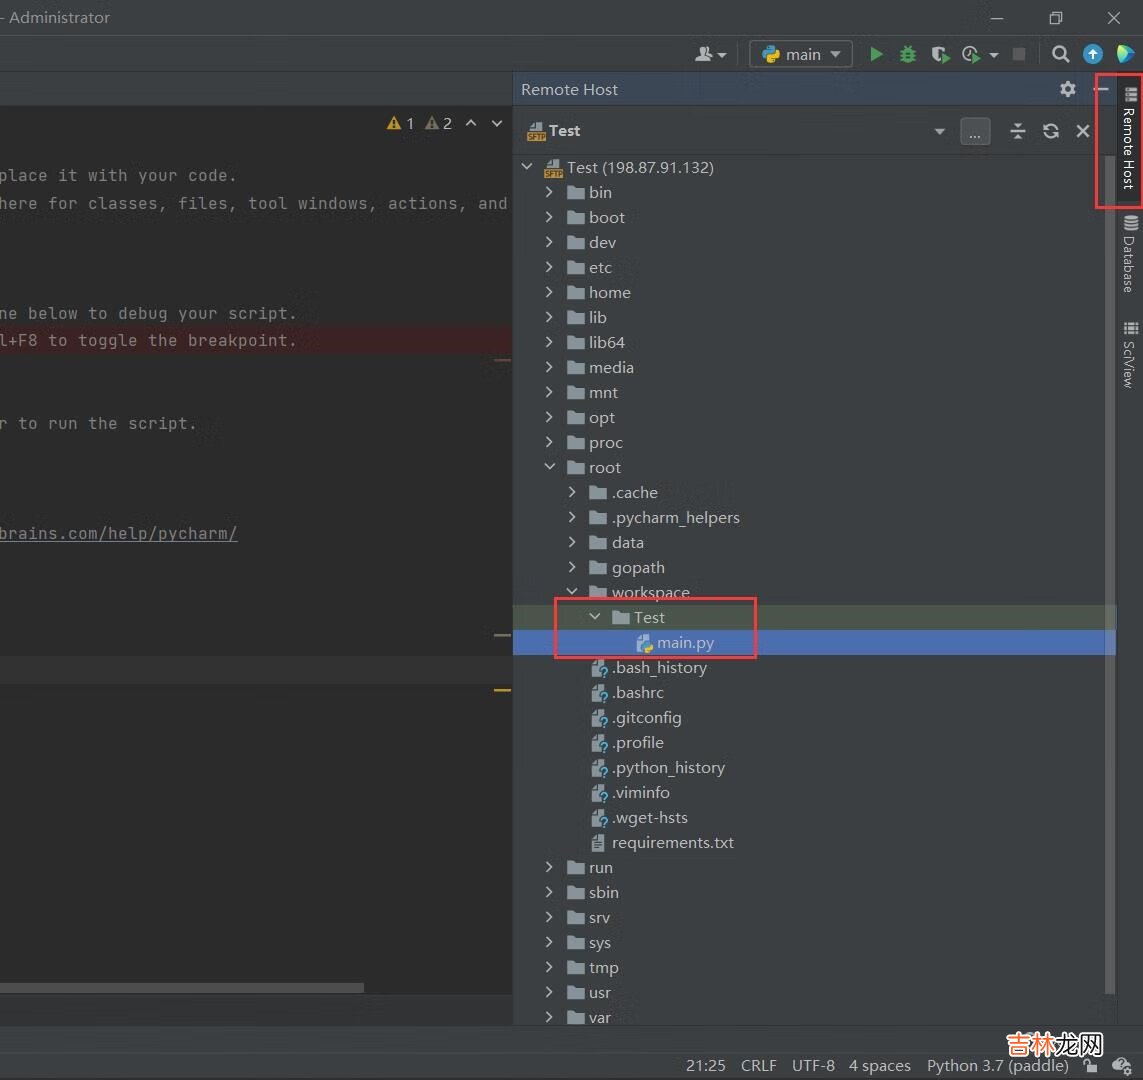The image size is (1143, 1080).
Task: Collapse the root folder
Action: [549, 467]
